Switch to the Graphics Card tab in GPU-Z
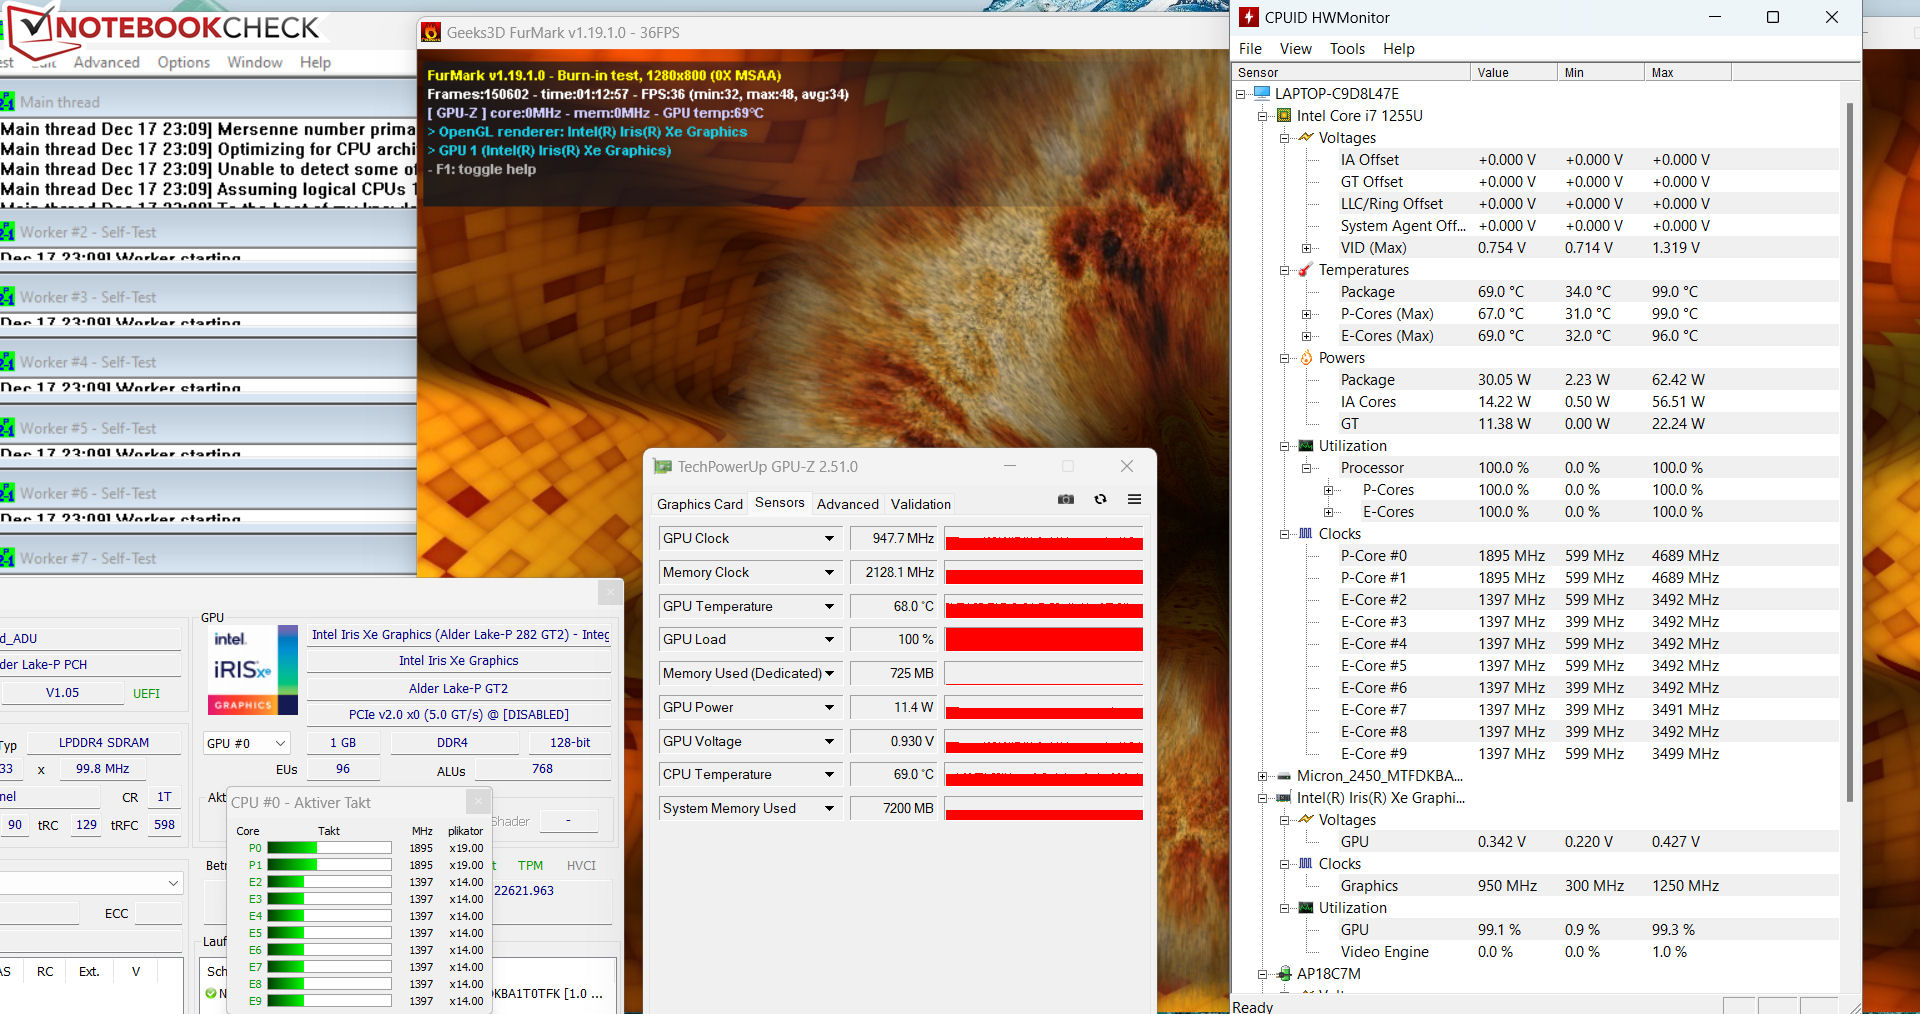The height and width of the screenshot is (1014, 1920). click(x=699, y=504)
